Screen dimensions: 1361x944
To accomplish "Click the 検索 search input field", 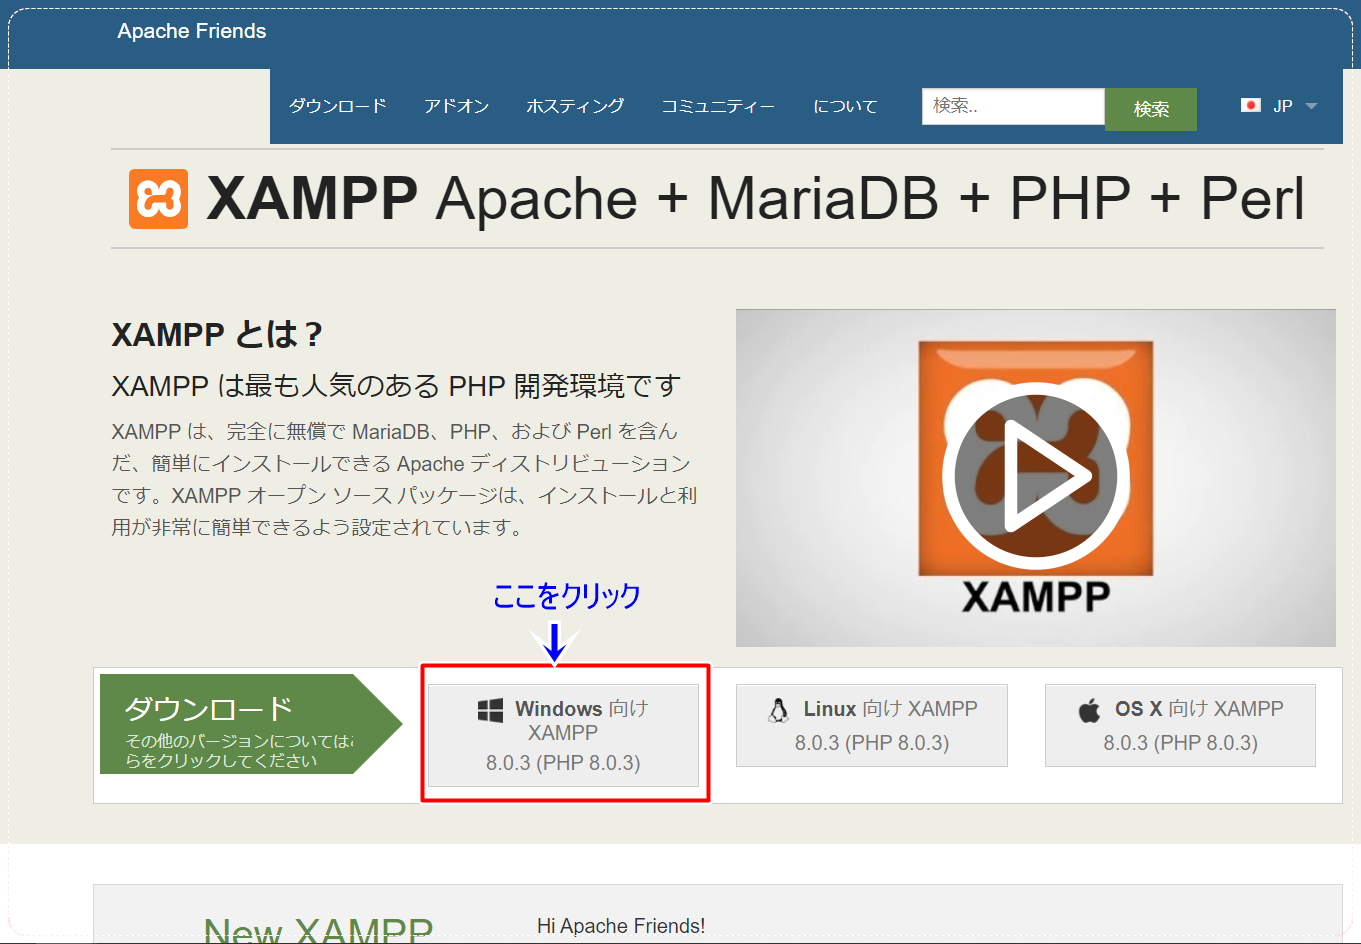I will pyautogui.click(x=1013, y=106).
